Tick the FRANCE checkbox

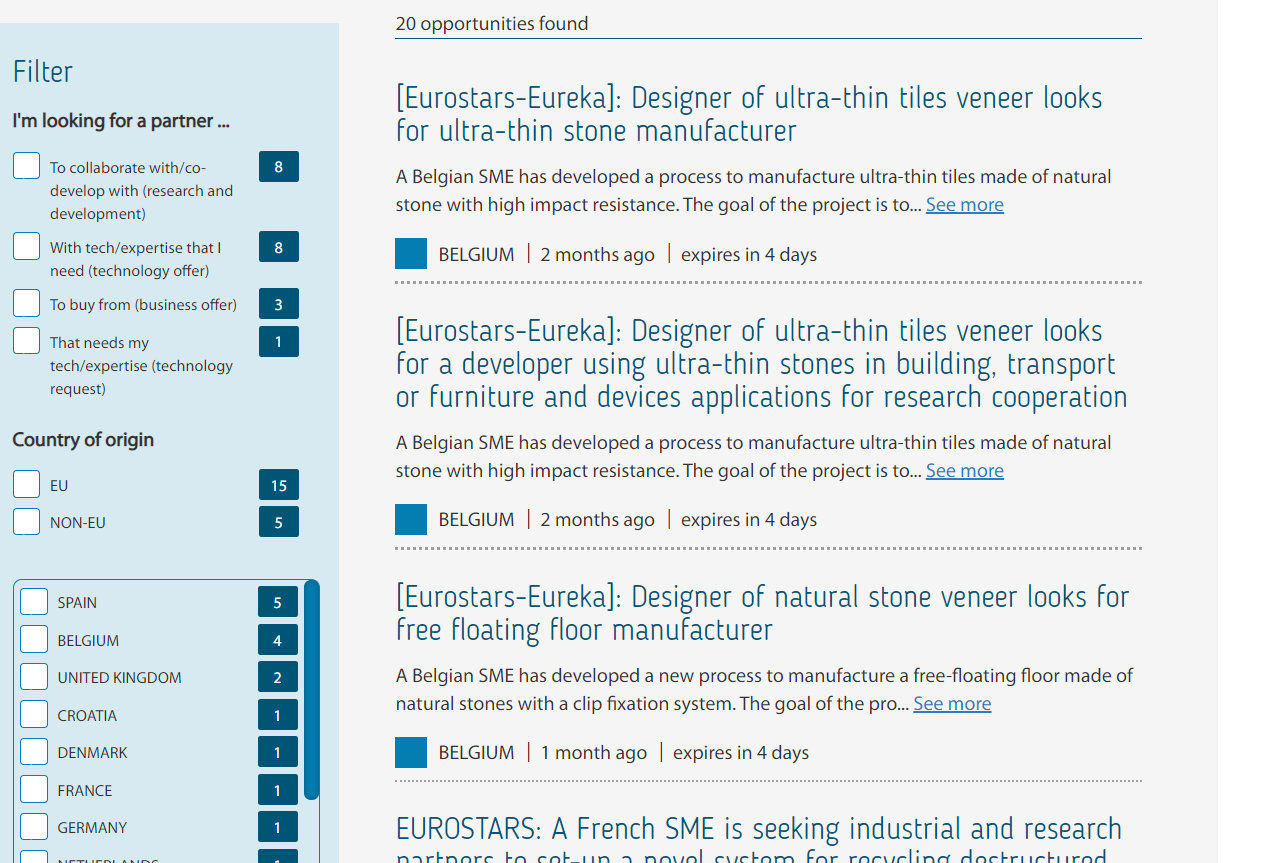[x=34, y=789]
